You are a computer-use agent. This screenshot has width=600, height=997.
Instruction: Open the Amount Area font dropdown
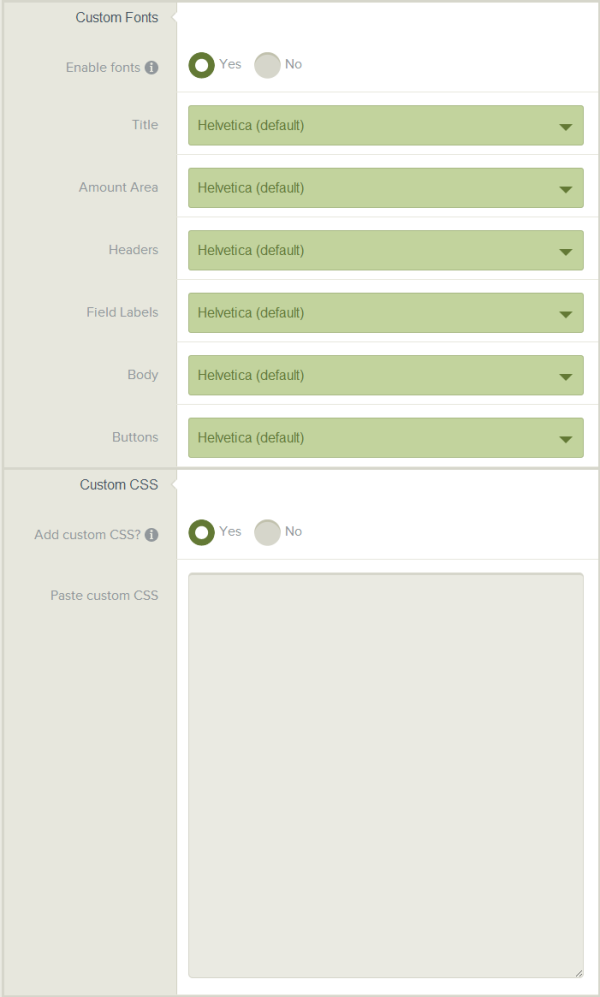point(386,188)
